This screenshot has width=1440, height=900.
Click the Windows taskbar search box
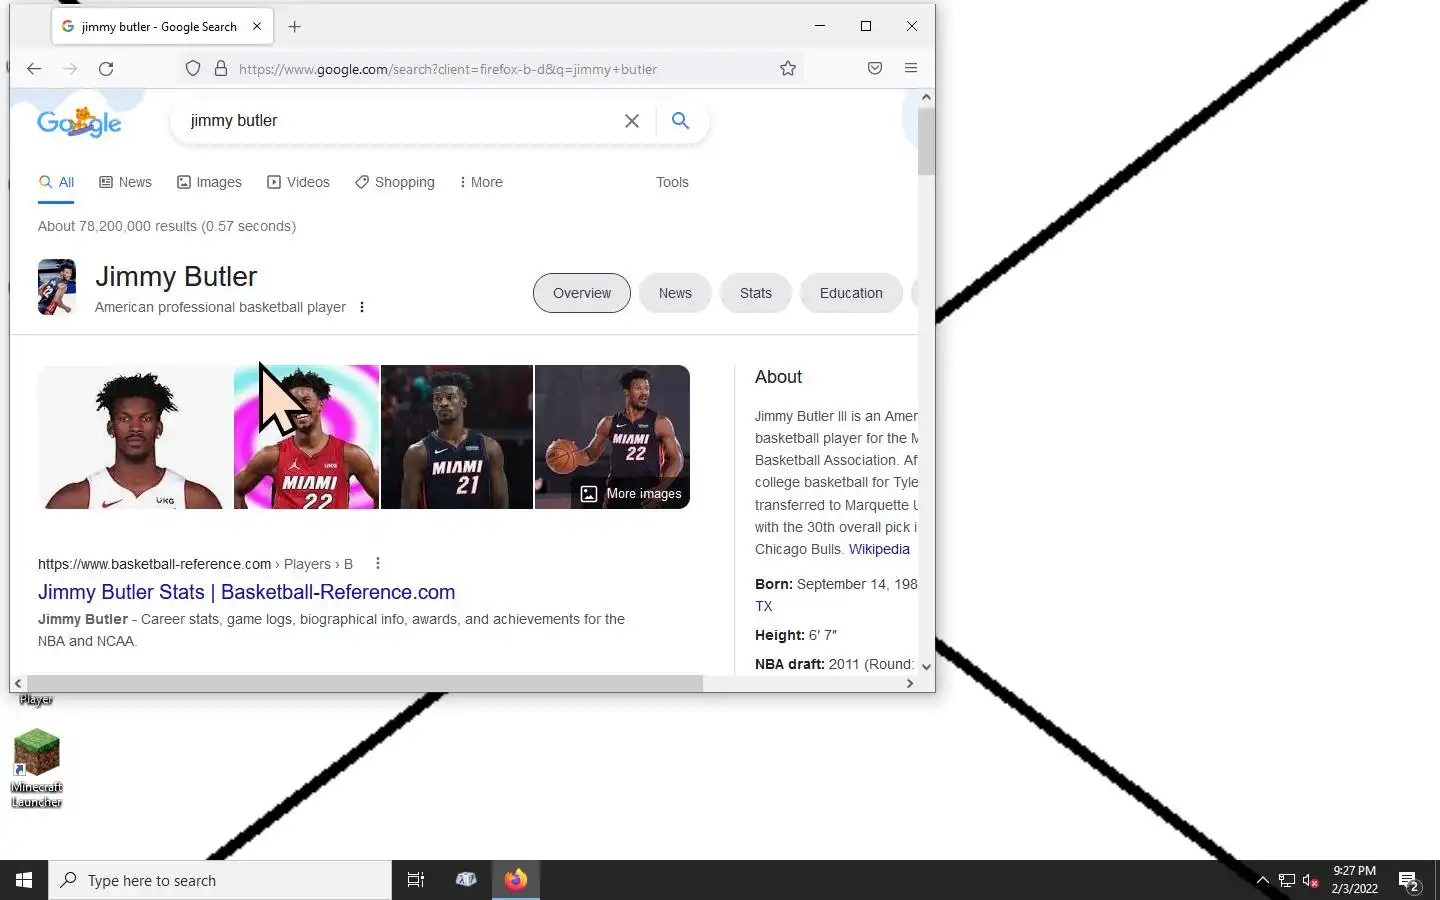220,880
